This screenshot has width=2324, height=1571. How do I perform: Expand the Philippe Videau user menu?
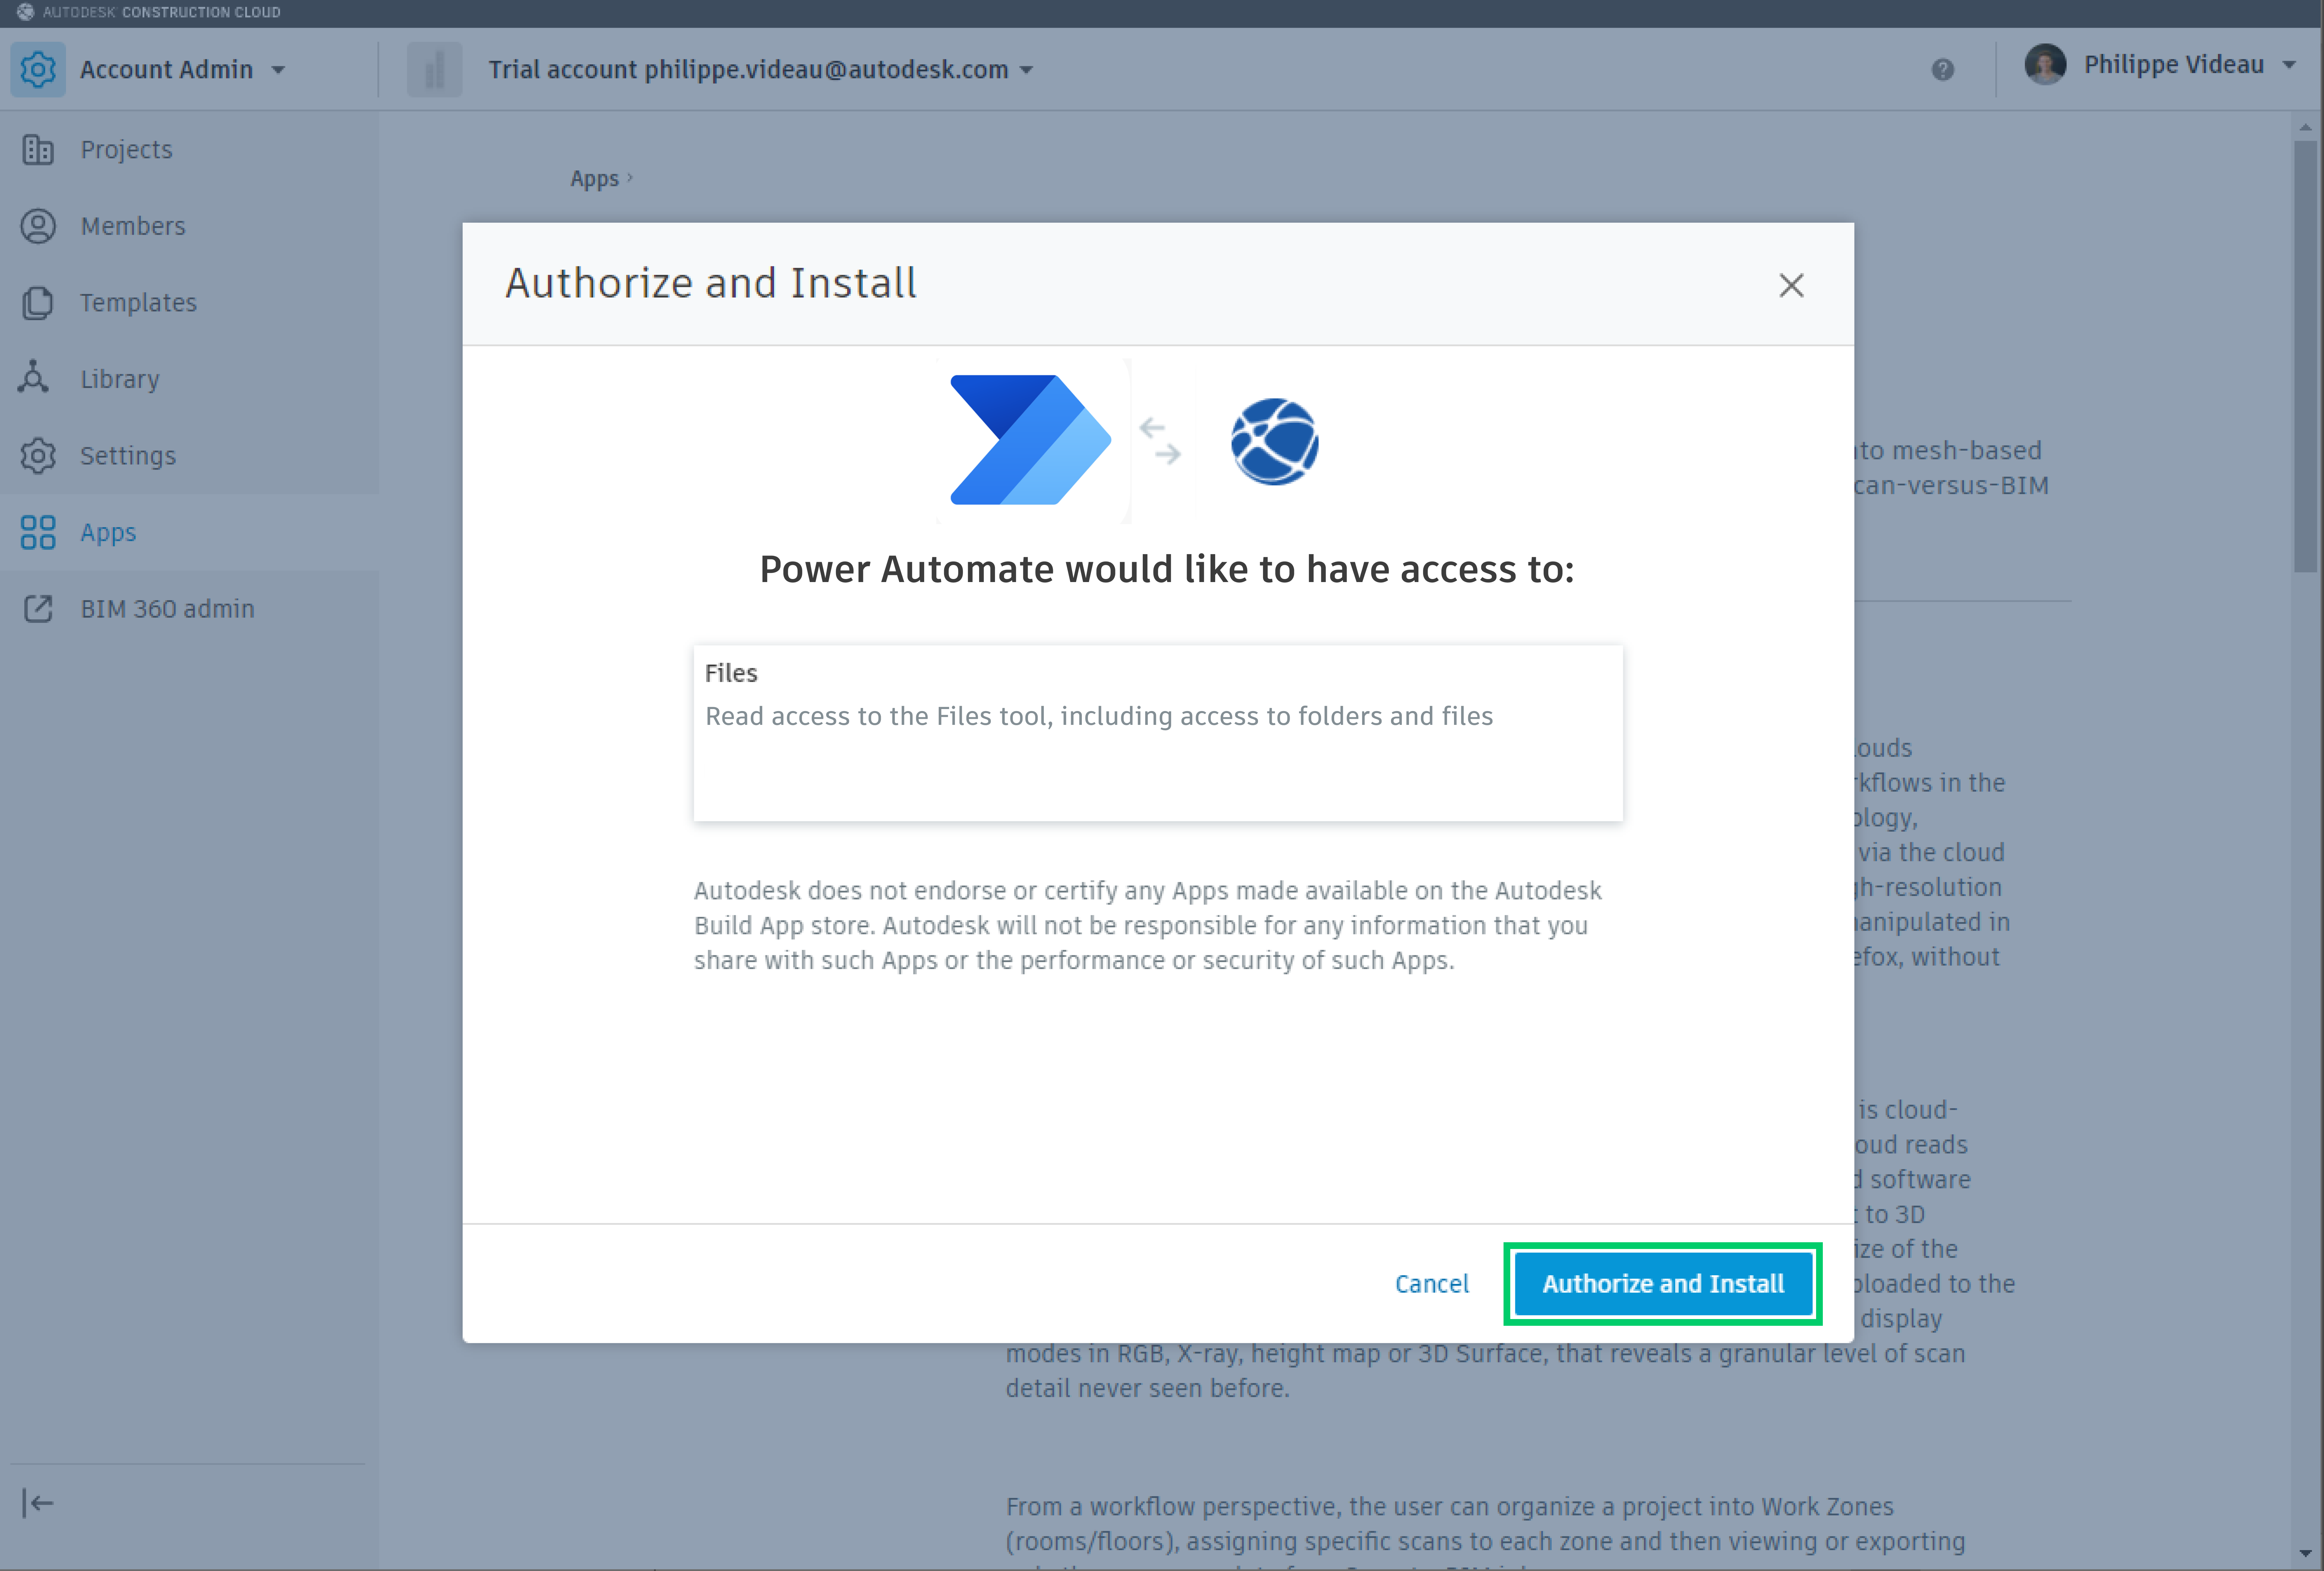click(x=2289, y=65)
